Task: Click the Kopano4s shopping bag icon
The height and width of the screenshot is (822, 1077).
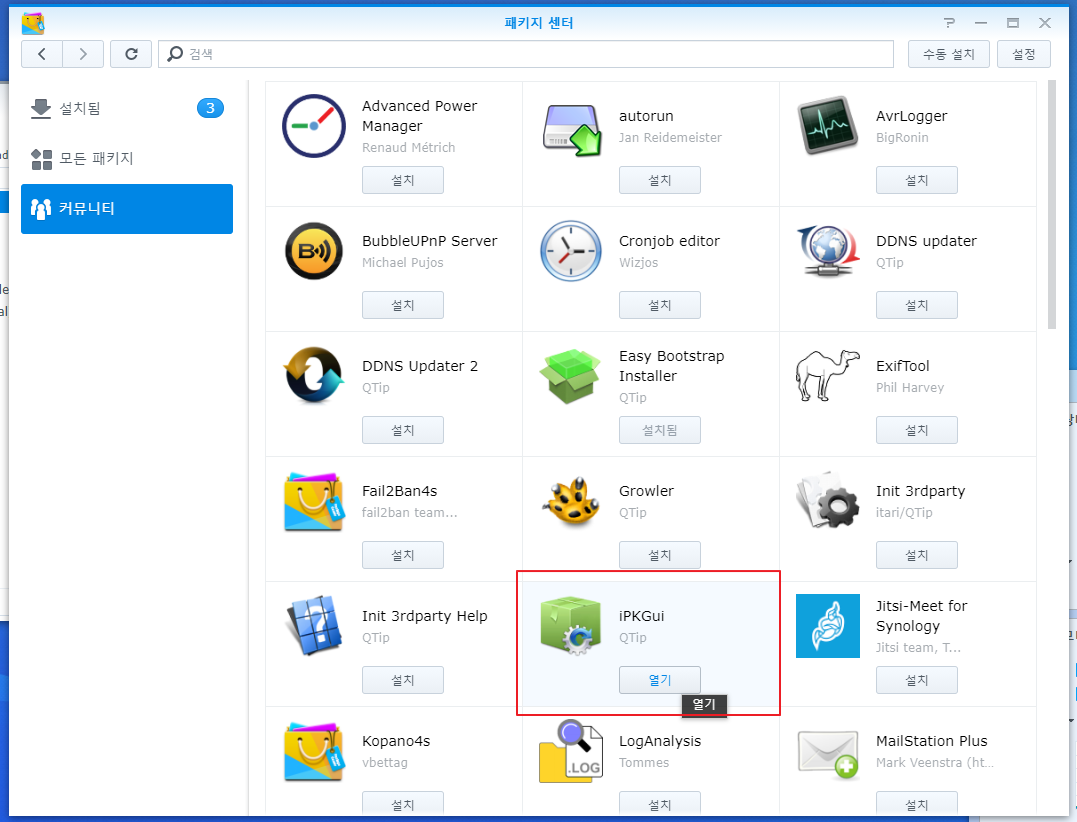Action: click(x=314, y=751)
